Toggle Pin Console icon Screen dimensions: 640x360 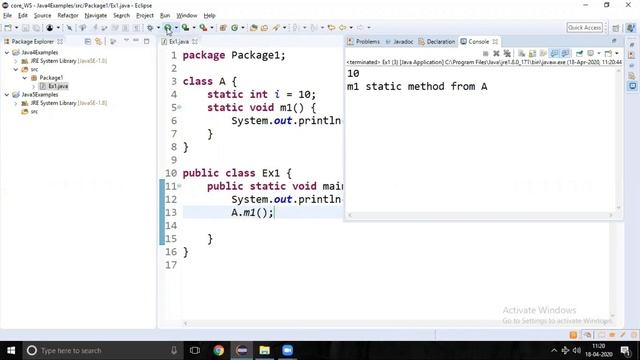pos(579,53)
